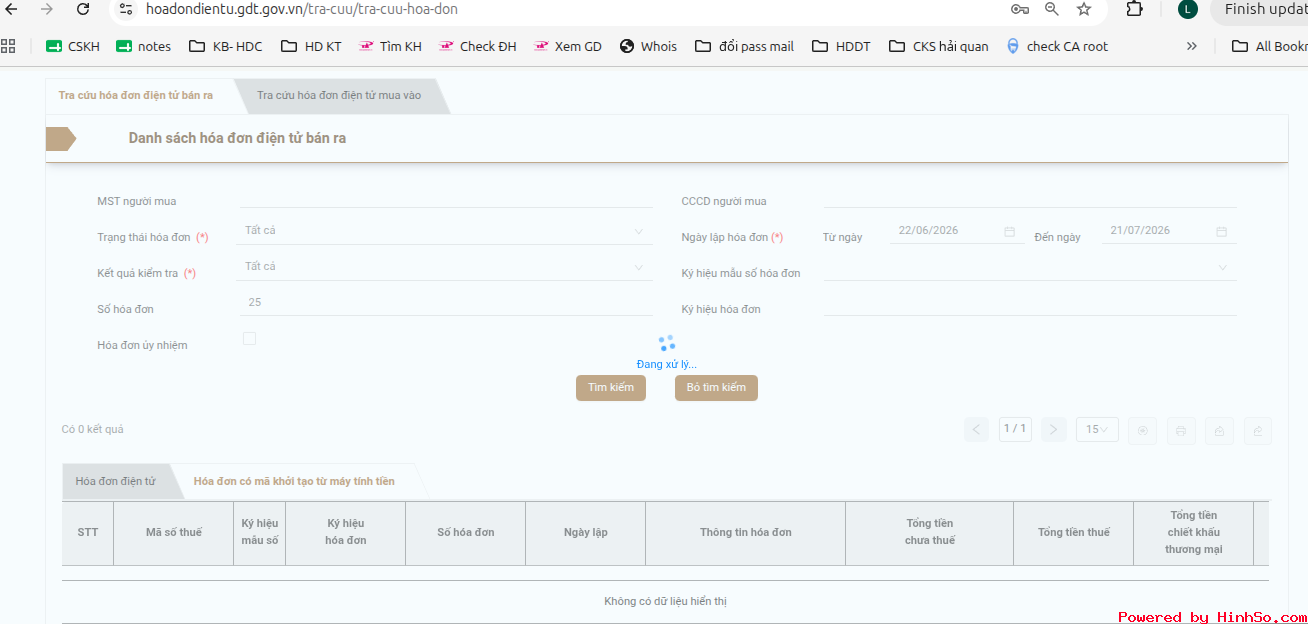Open the apps grid icon in bookmarks bar
Viewport: 1308px width, 624px height.
(9, 46)
